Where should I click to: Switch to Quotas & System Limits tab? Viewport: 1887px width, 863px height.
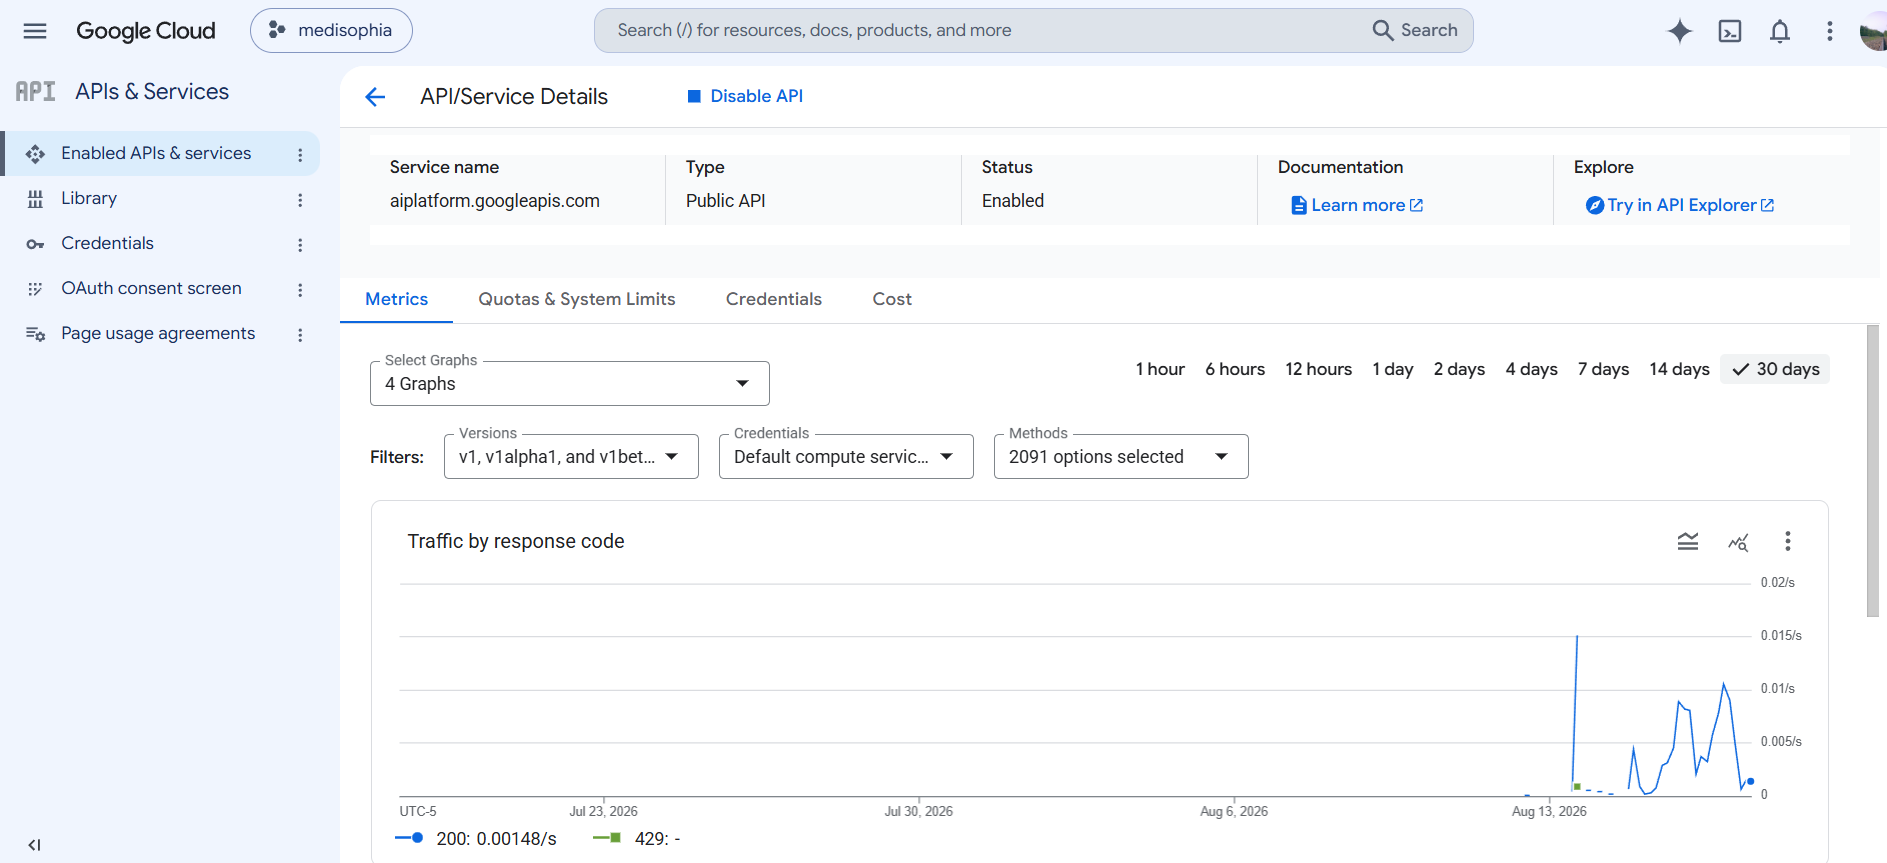(x=577, y=299)
